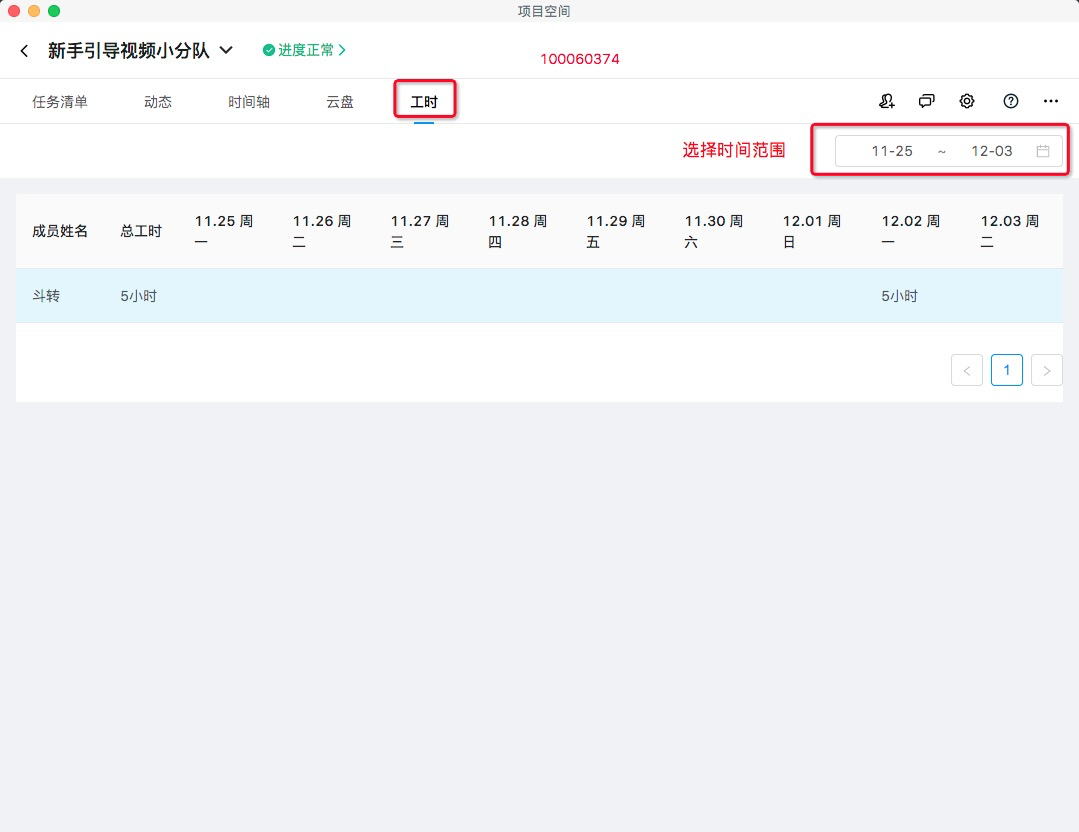Click the 5小时 entry under 12.02
The image size is (1079, 832).
(899, 296)
